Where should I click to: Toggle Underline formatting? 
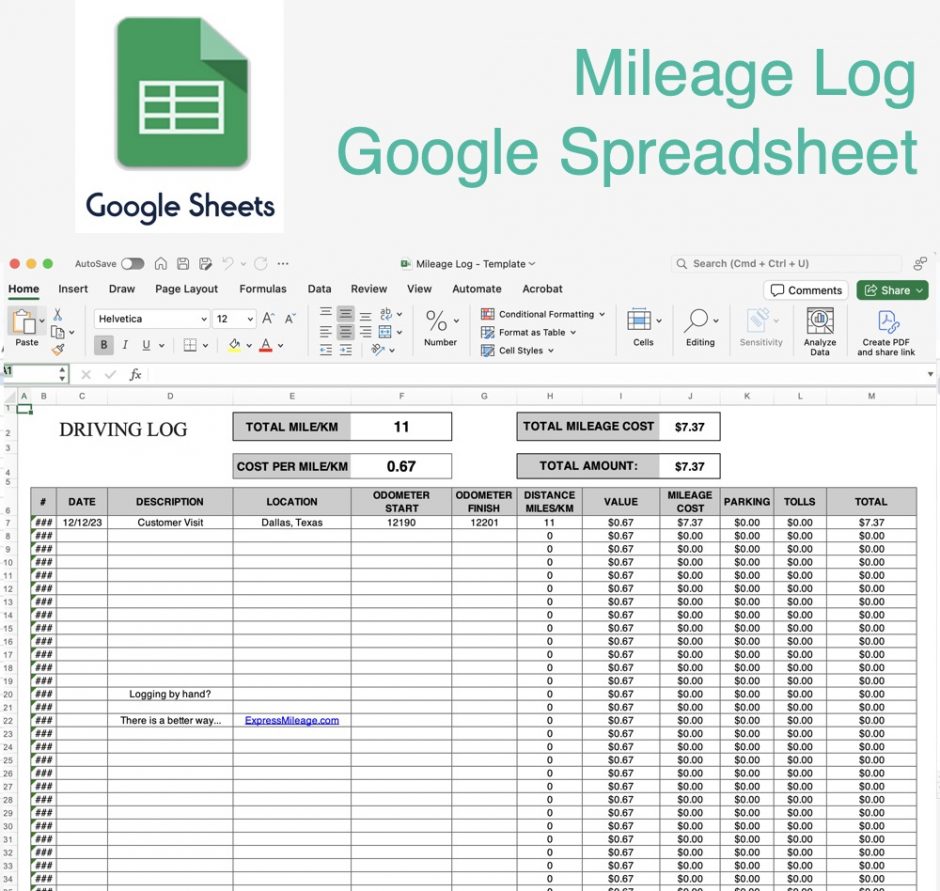pos(146,345)
